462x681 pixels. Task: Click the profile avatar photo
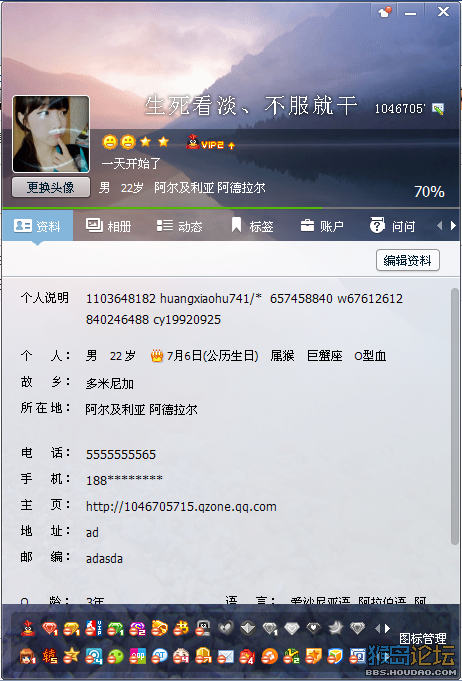[x=51, y=134]
